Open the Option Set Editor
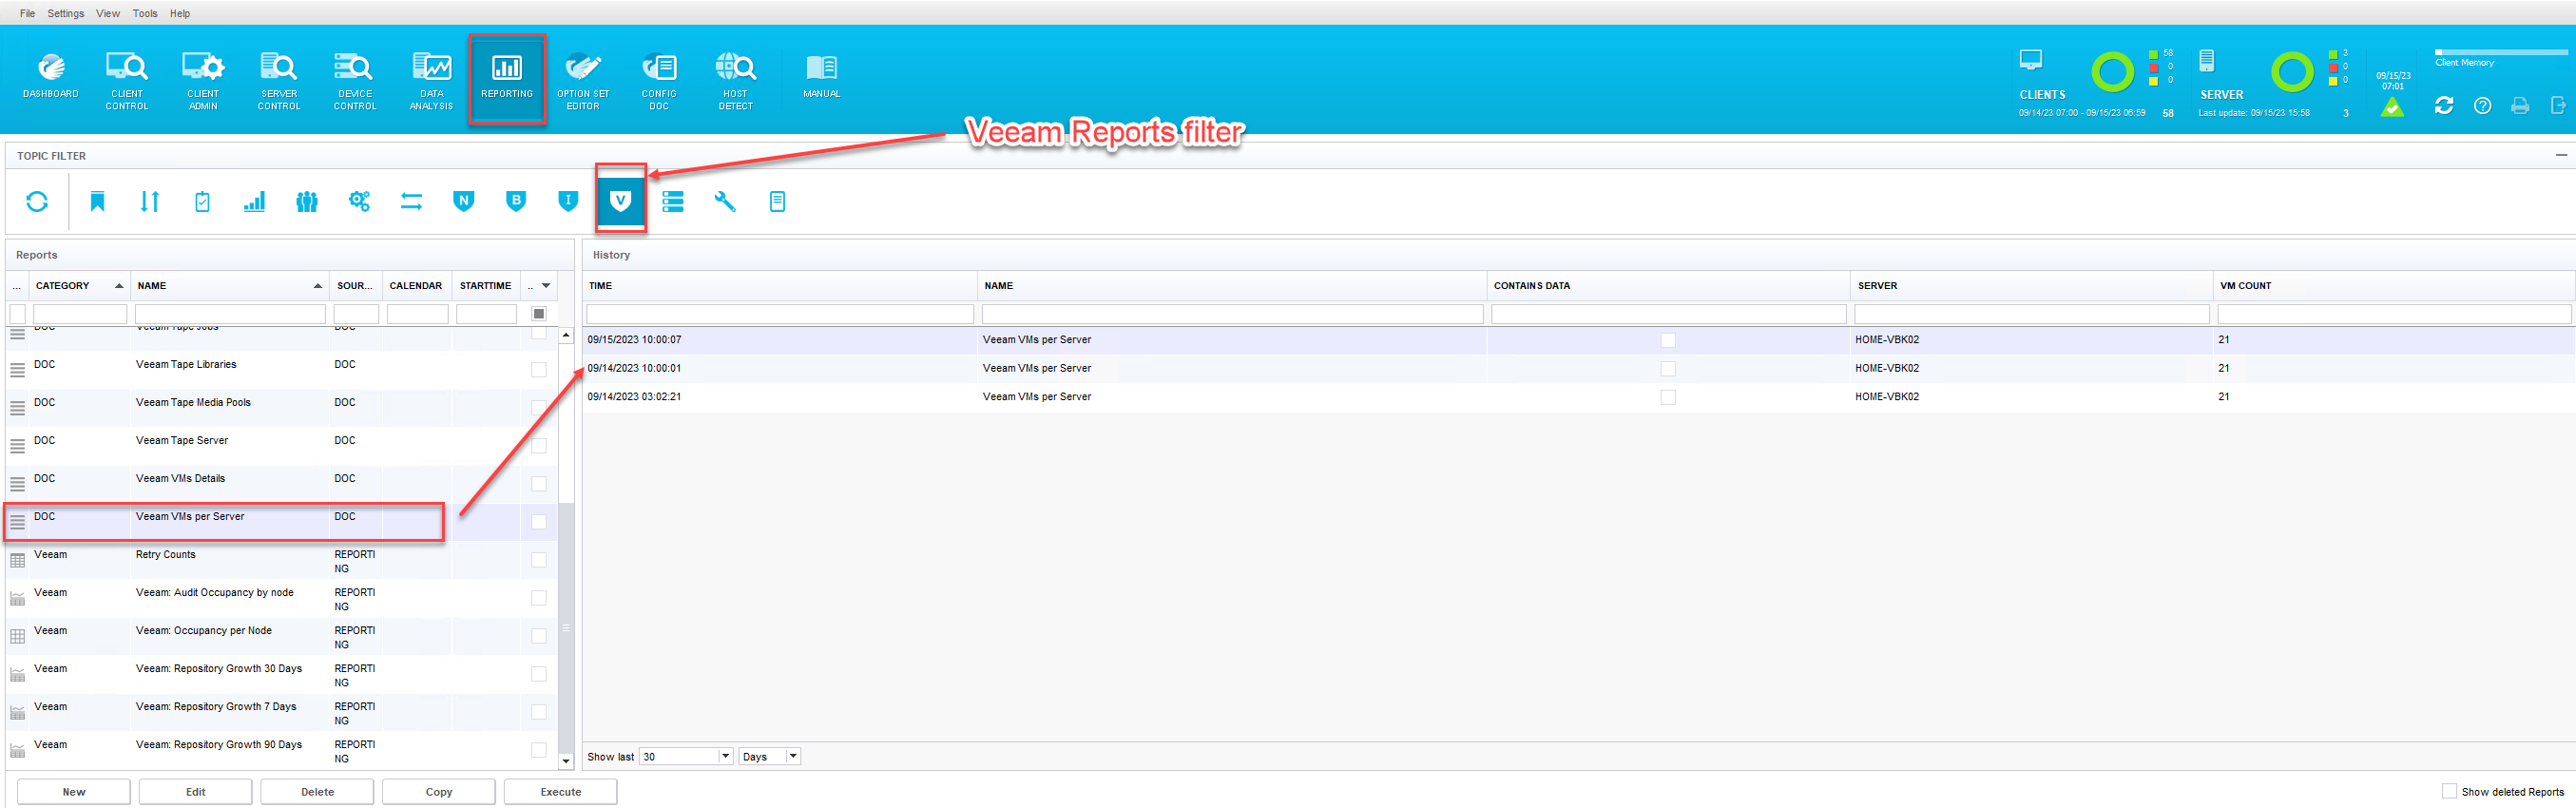 [x=583, y=77]
